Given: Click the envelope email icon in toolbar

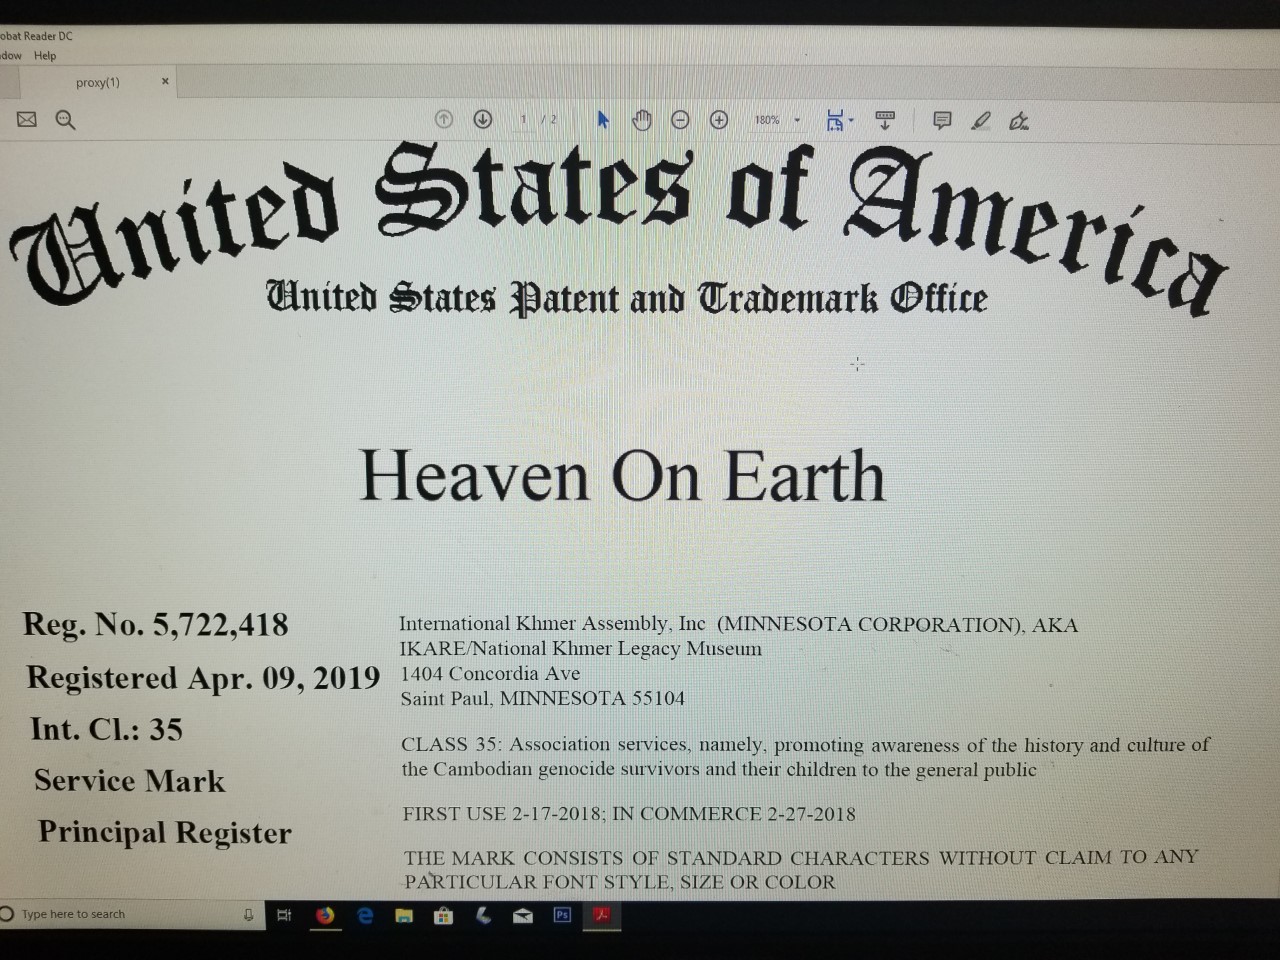Looking at the screenshot, I should pos(27,119).
